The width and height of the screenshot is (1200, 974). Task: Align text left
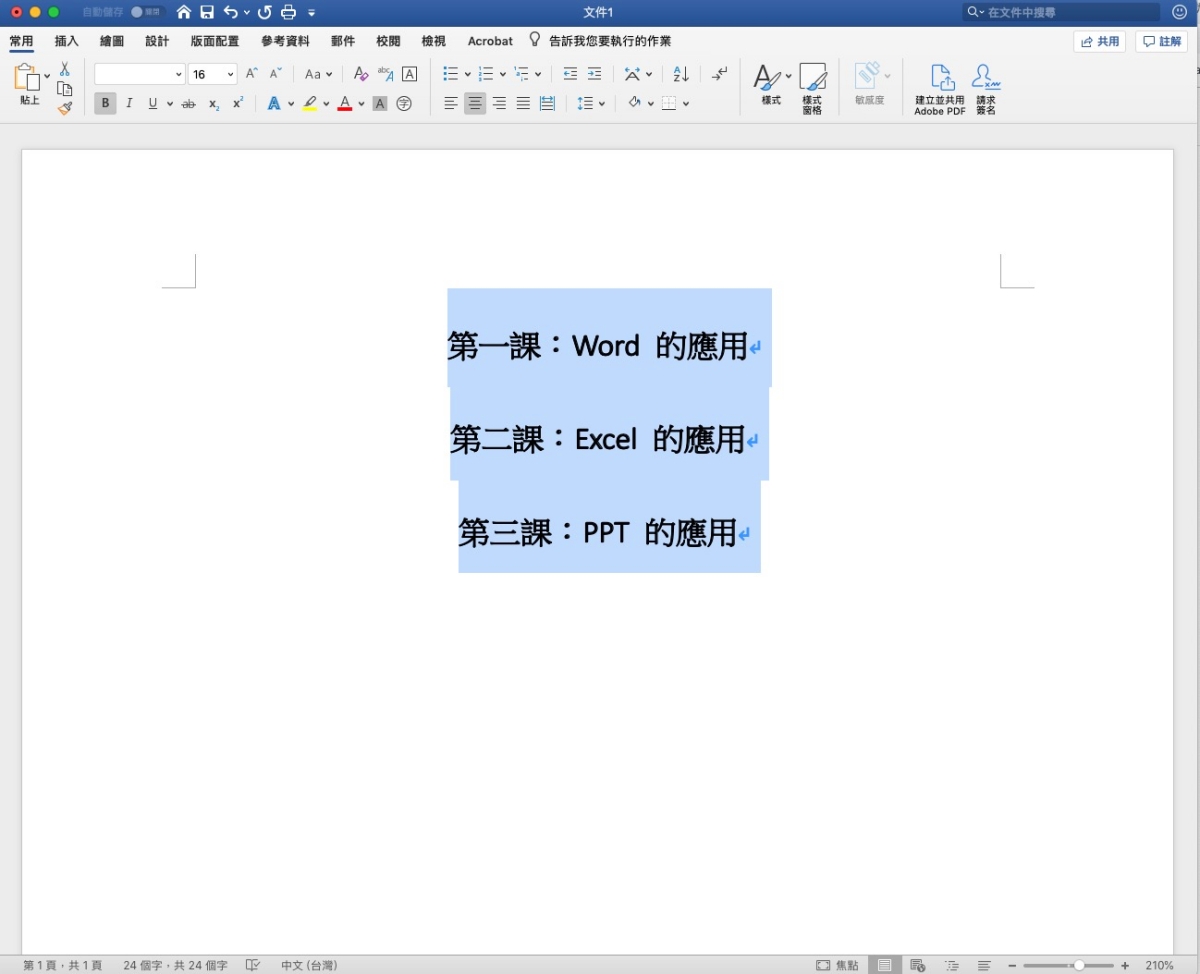451,103
